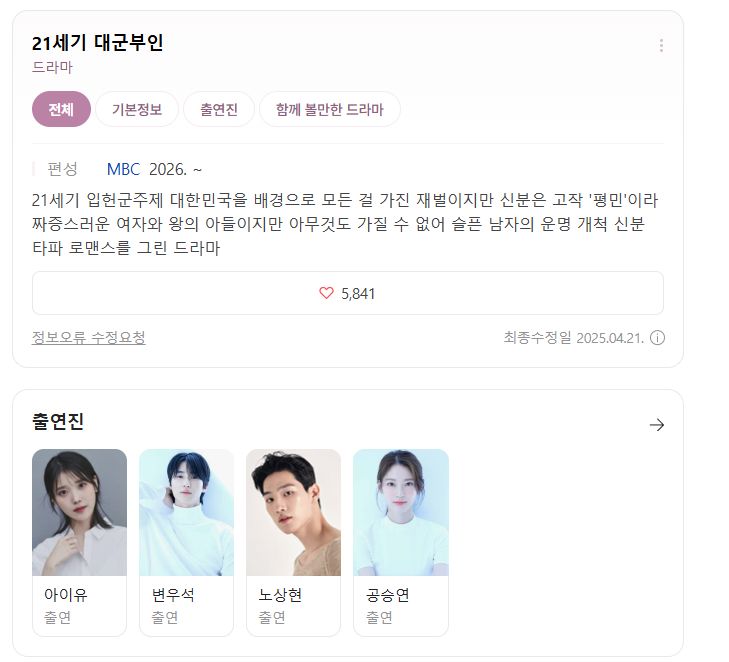Open the info icon beside last modified date
The height and width of the screenshot is (662, 729).
[657, 338]
